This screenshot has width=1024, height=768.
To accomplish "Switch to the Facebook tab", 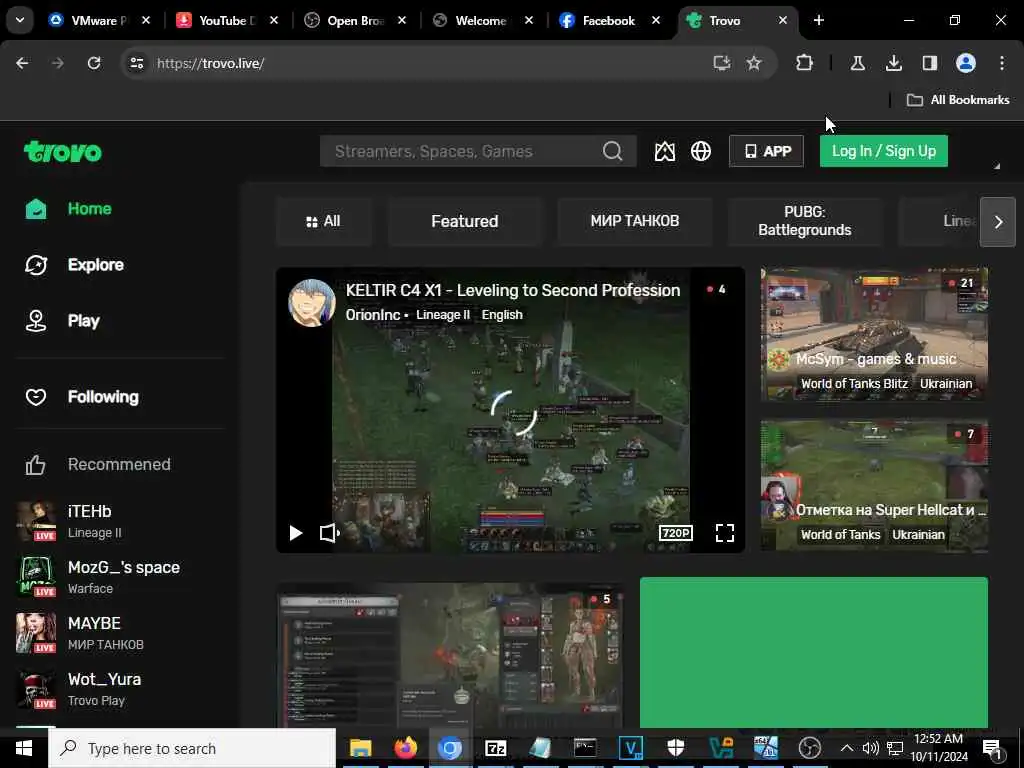I will [608, 21].
